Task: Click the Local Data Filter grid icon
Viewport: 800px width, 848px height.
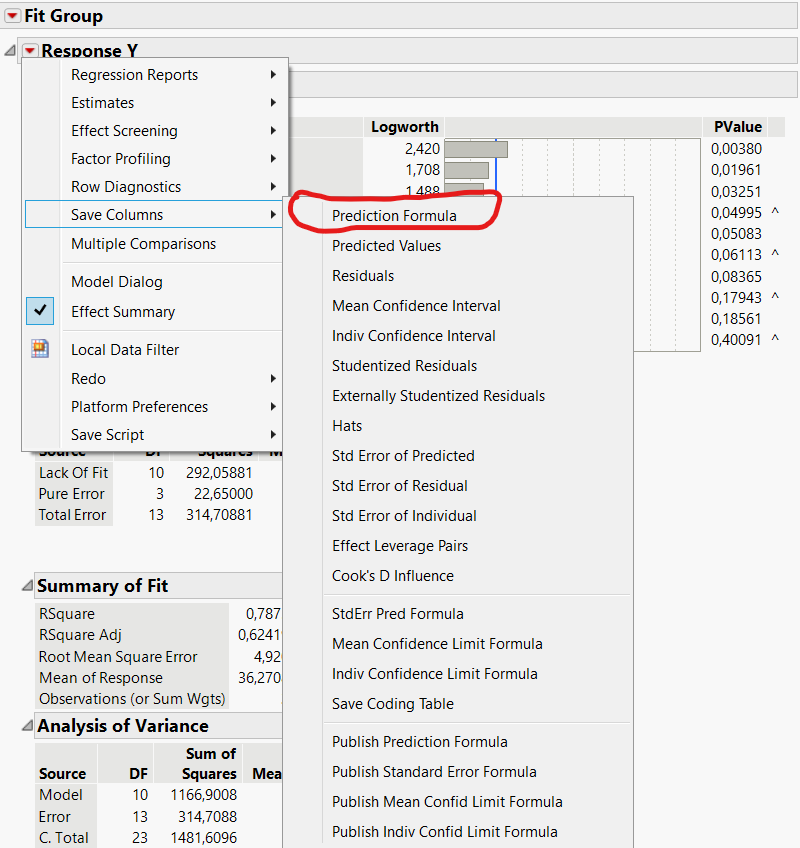Action: click(x=41, y=350)
